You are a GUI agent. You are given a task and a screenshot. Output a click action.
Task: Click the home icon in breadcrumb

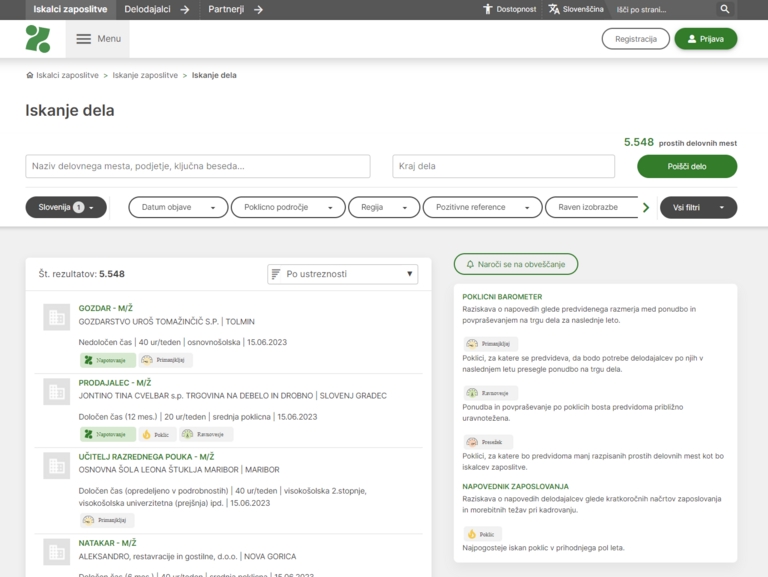click(x=30, y=75)
